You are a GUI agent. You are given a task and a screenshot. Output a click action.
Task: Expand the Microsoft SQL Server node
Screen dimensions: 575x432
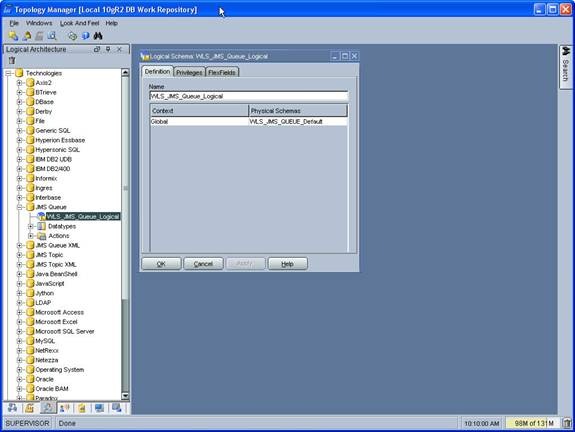click(x=19, y=332)
